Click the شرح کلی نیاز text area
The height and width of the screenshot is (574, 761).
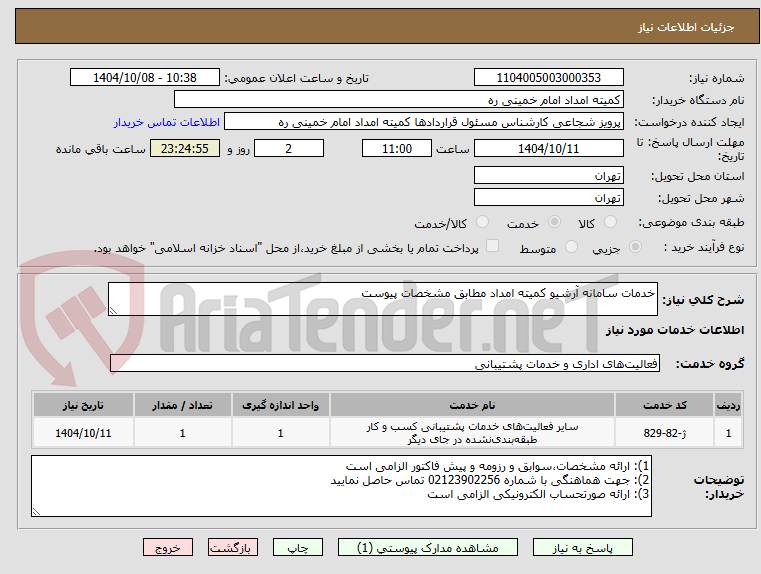(x=383, y=299)
